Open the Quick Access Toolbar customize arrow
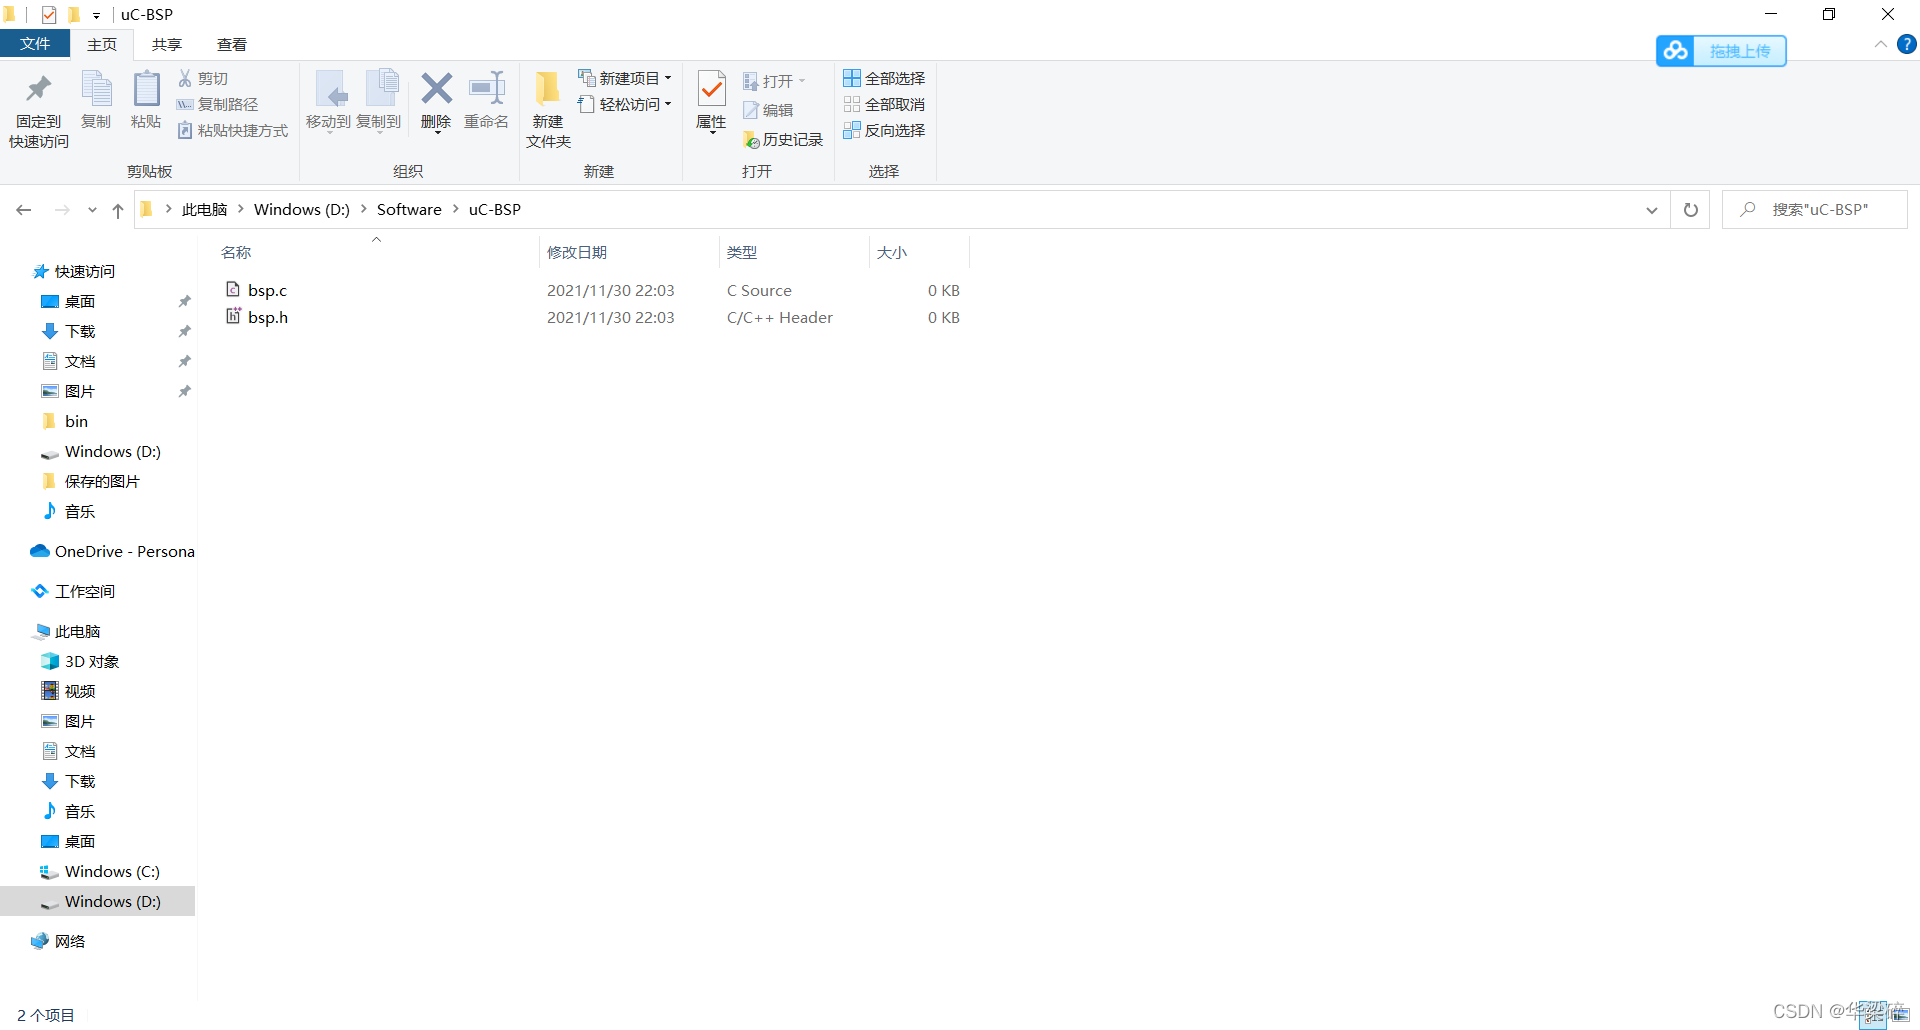1920x1030 pixels. (x=96, y=15)
